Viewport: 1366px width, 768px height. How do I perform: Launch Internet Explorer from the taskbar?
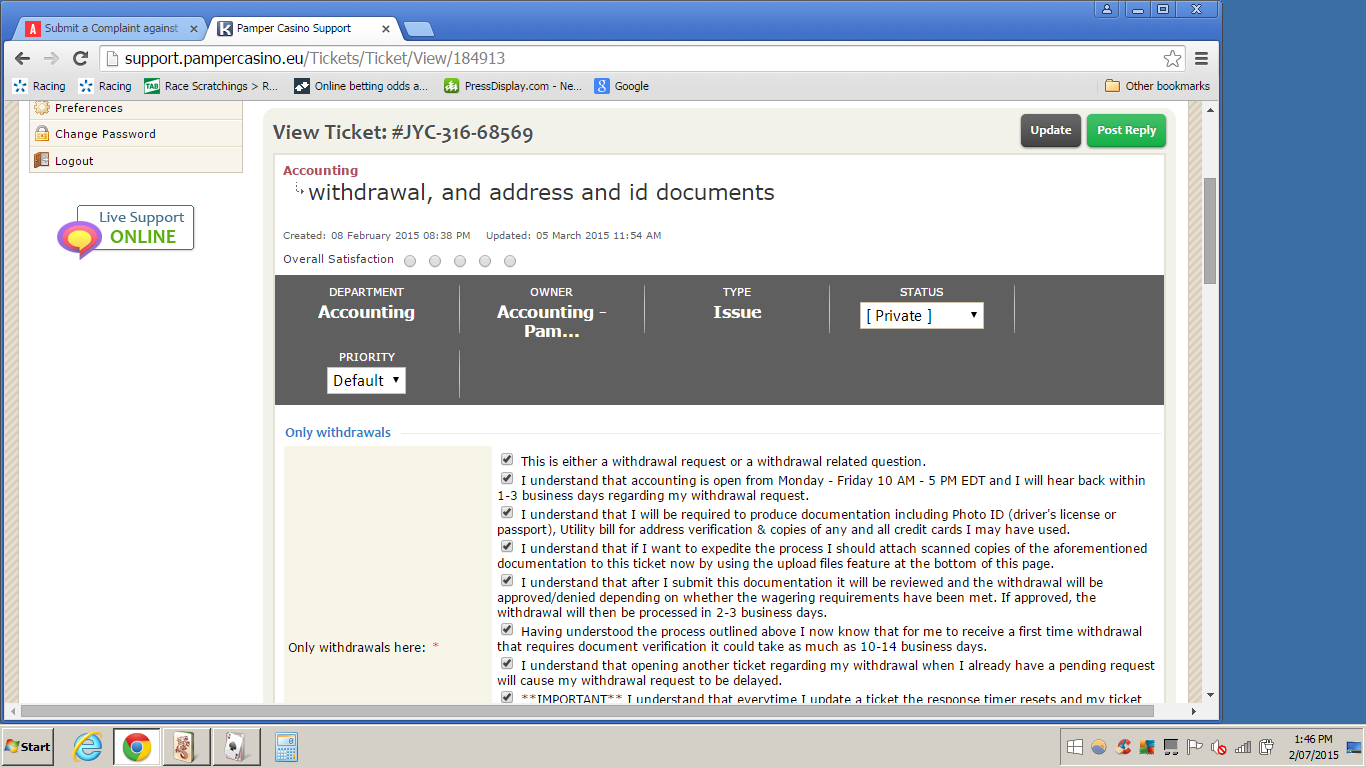[88, 747]
